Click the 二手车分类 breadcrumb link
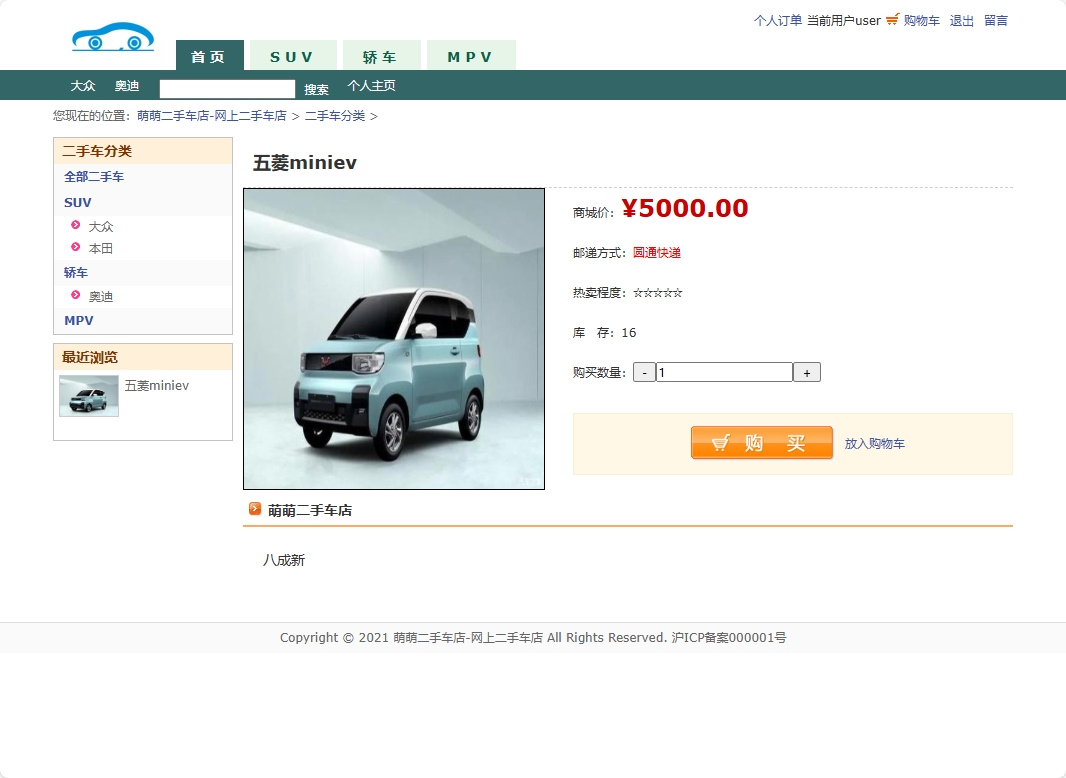Image resolution: width=1066 pixels, height=778 pixels. point(334,116)
